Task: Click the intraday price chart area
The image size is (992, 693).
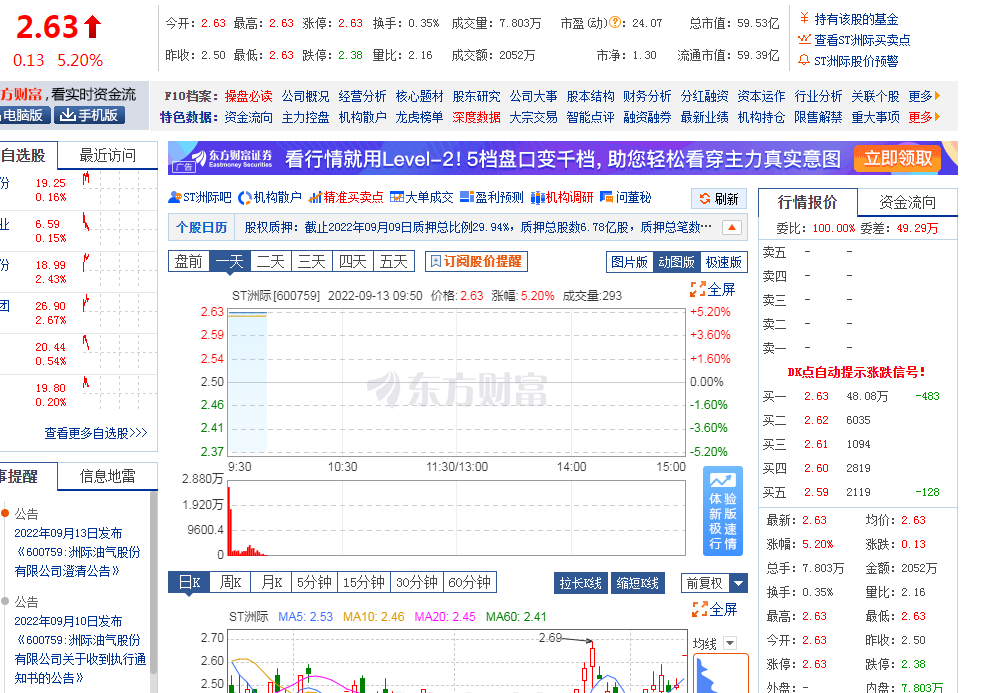Action: tap(457, 382)
